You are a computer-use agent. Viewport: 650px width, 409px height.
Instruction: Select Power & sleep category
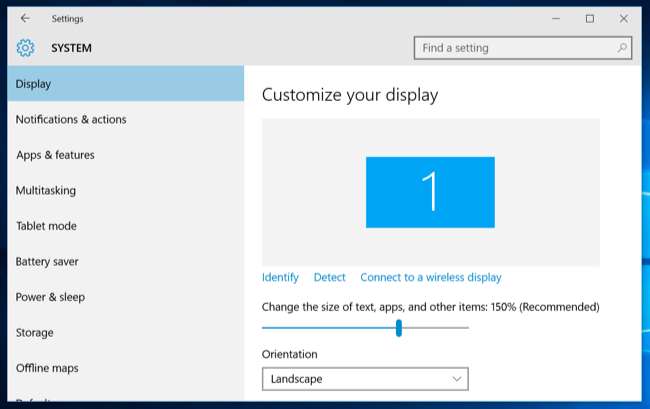(50, 297)
